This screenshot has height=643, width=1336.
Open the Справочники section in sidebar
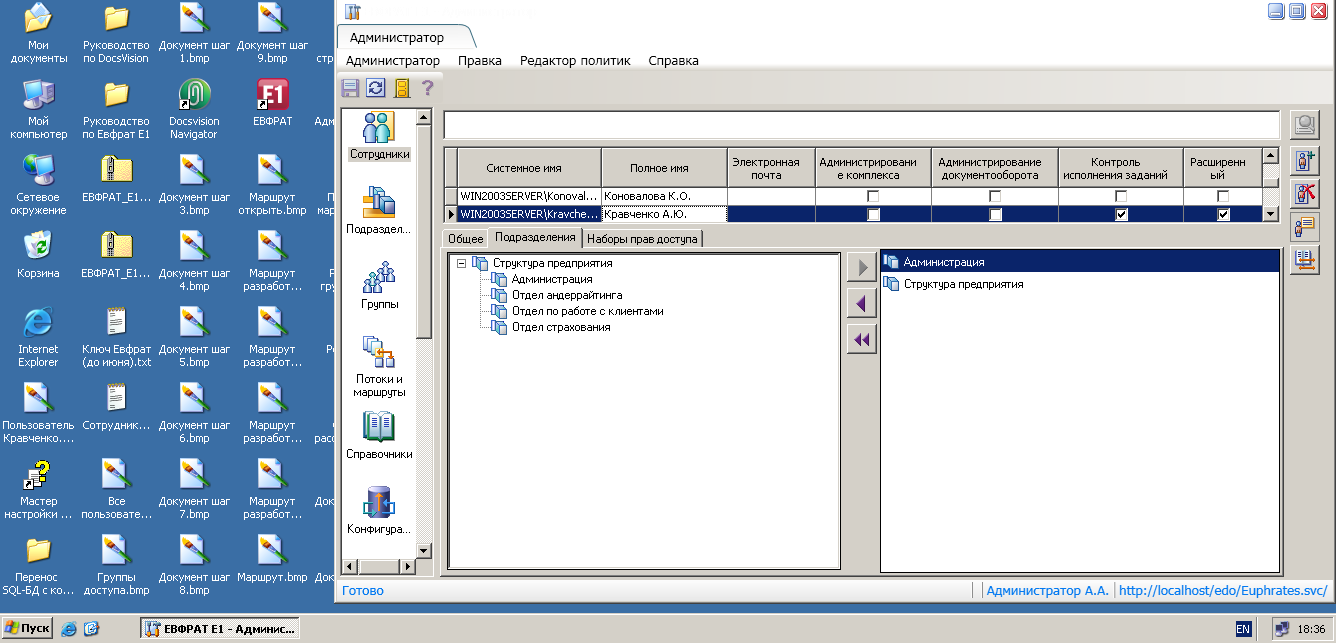tap(379, 435)
